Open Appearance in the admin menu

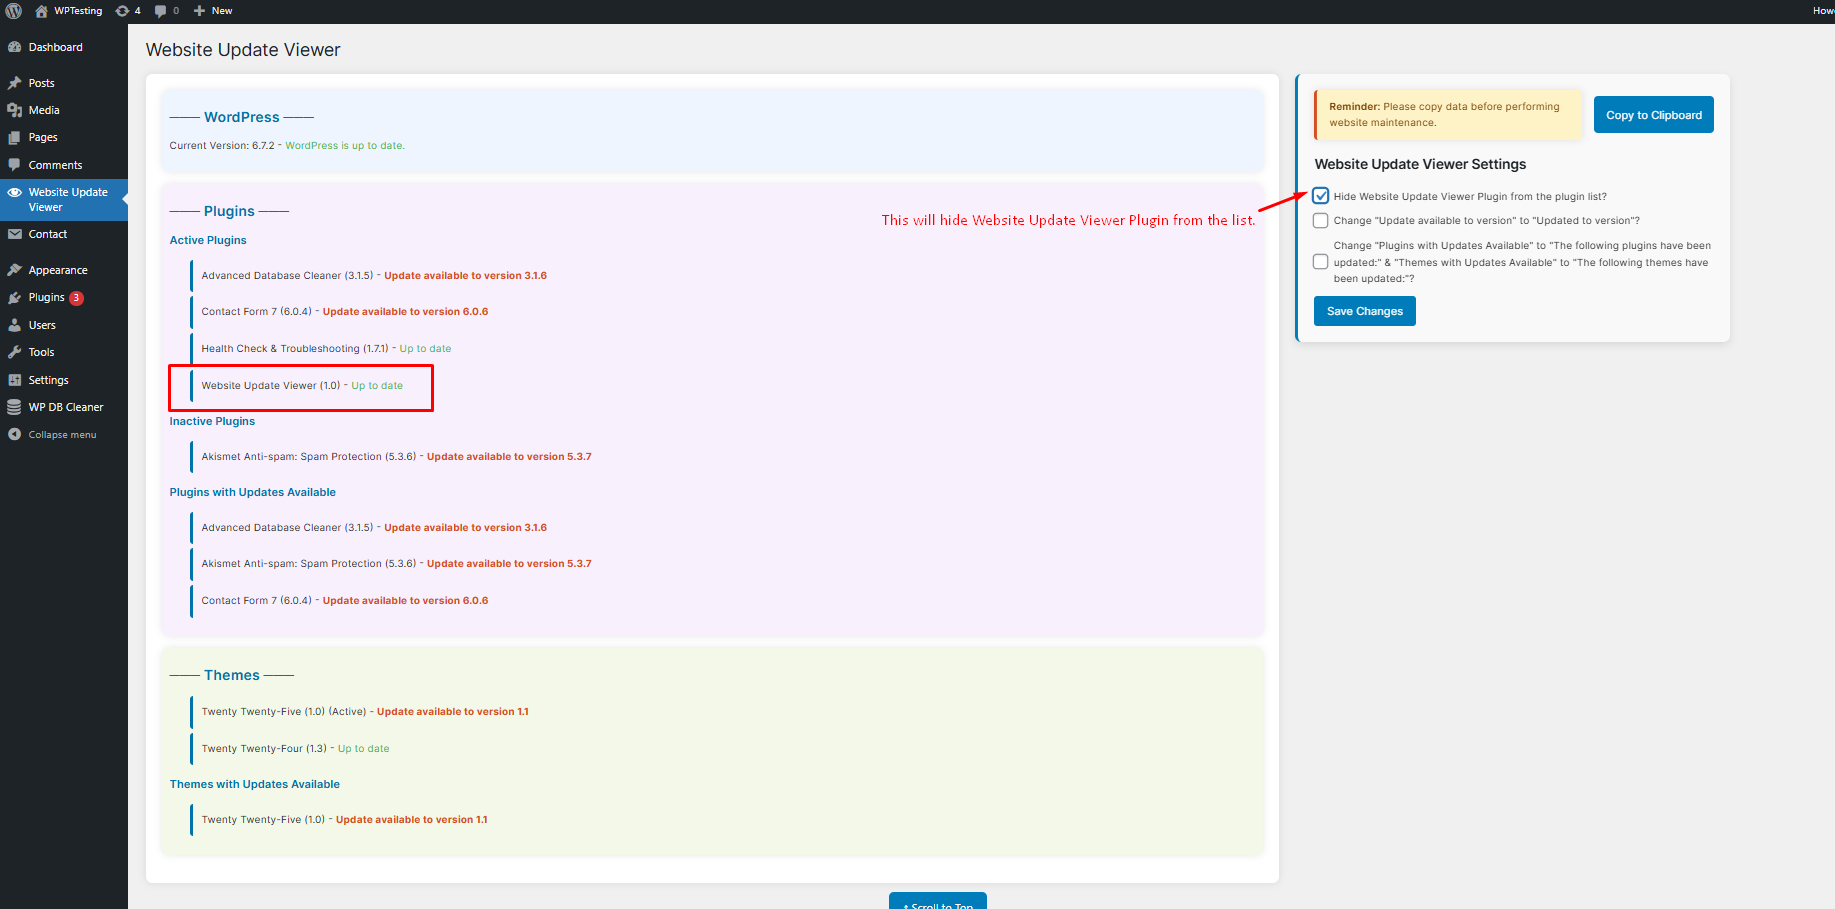coord(64,270)
